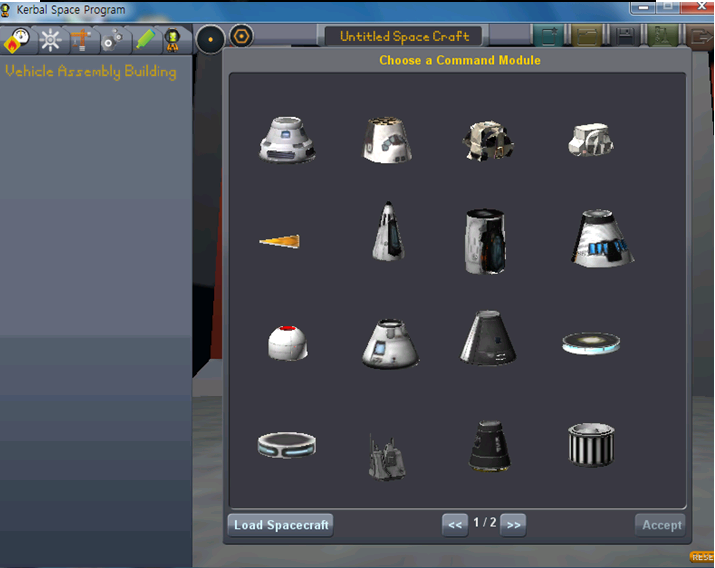Toggle the symmetry mode circle button
This screenshot has width=715, height=568.
click(210, 39)
